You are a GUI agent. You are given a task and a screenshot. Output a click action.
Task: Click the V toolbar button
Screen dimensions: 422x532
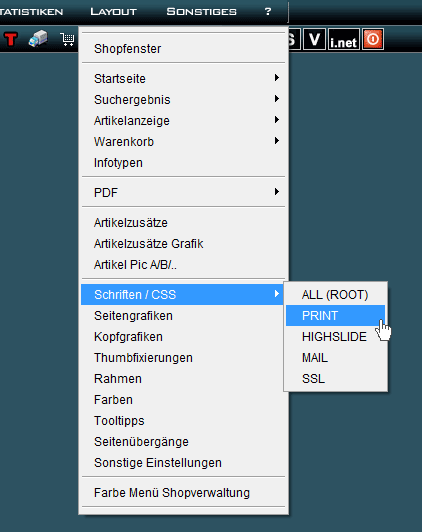(314, 39)
